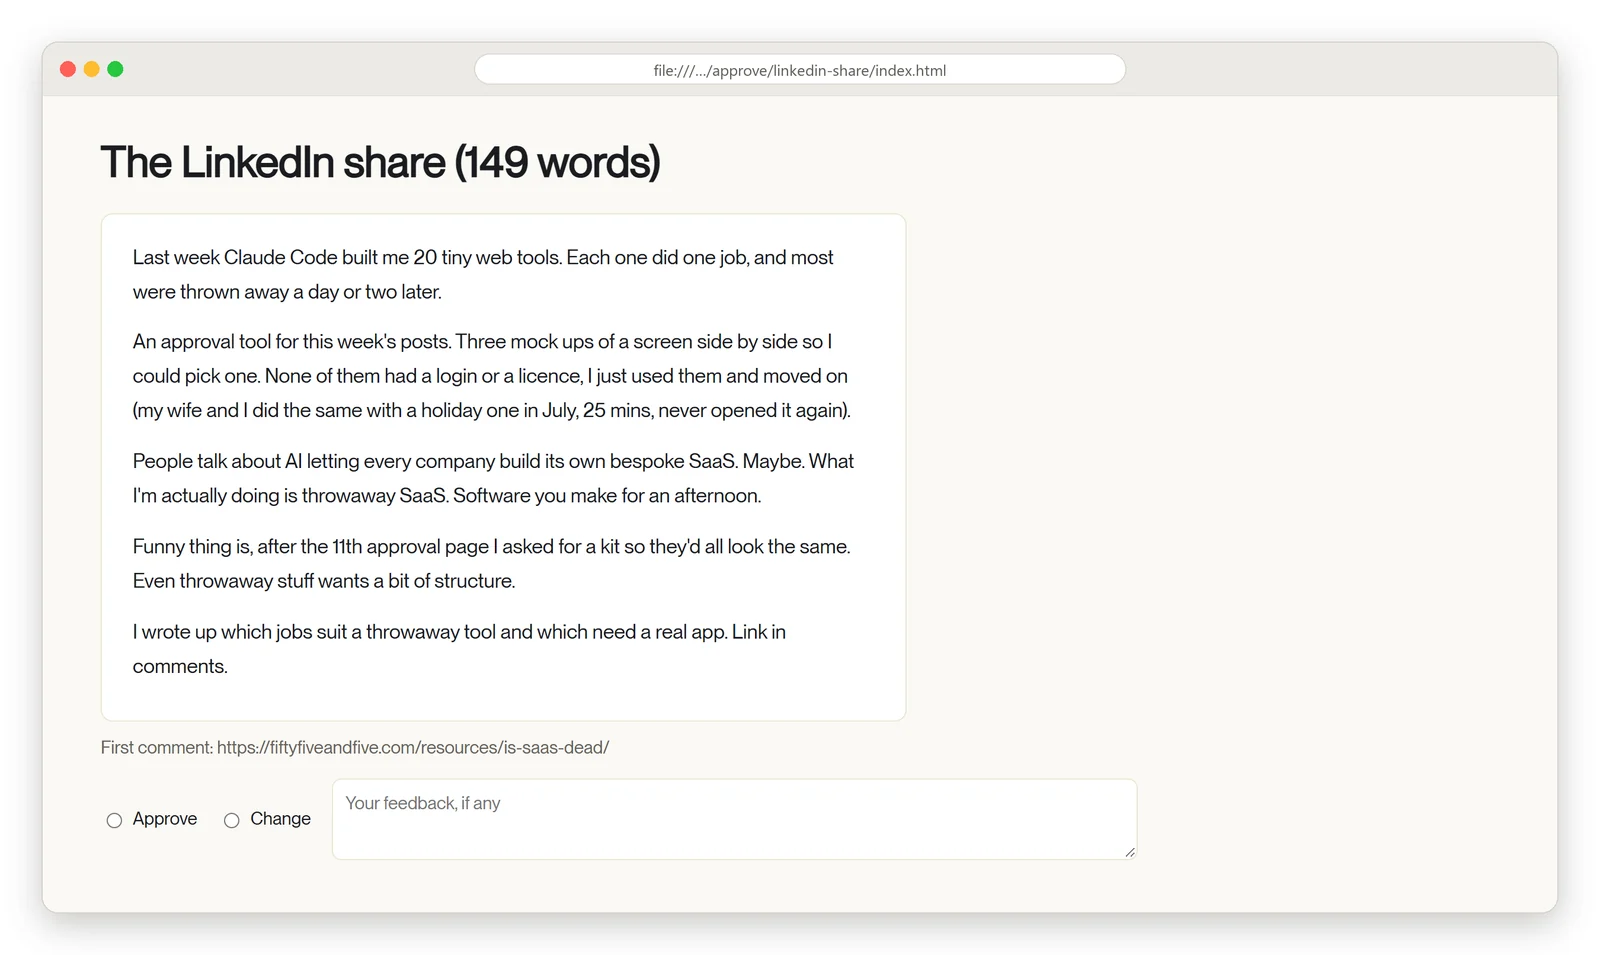The image size is (1600, 955).
Task: Click the paragraph starting 'Last week Claude Code'
Action: (483, 274)
